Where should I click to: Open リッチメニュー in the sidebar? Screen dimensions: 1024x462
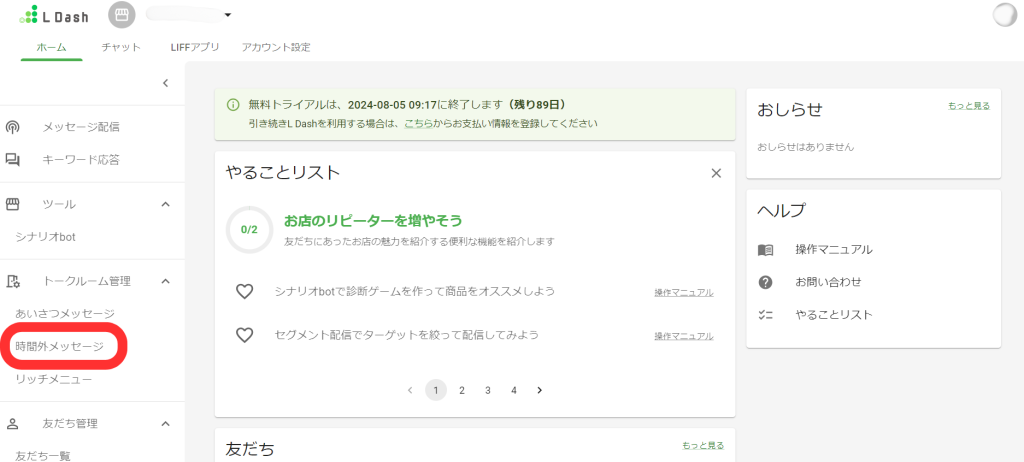[x=54, y=379]
